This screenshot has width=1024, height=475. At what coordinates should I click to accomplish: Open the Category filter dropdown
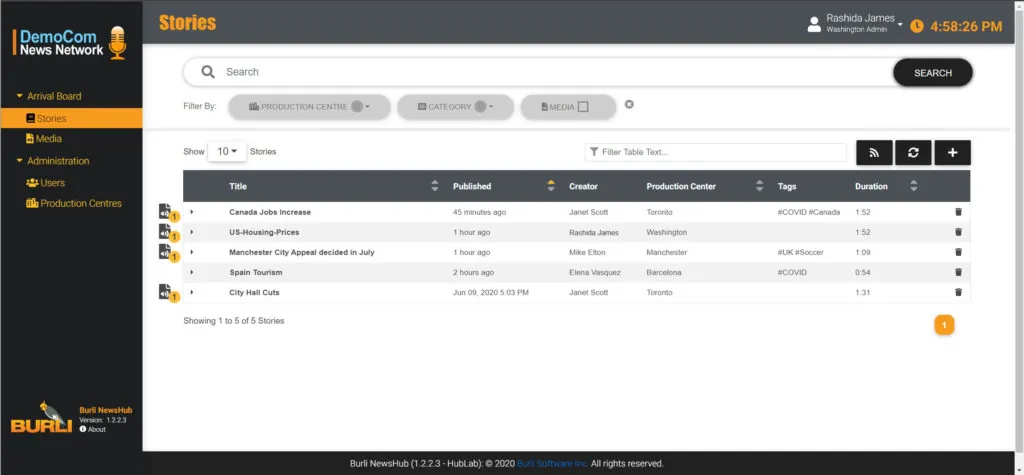coord(455,107)
